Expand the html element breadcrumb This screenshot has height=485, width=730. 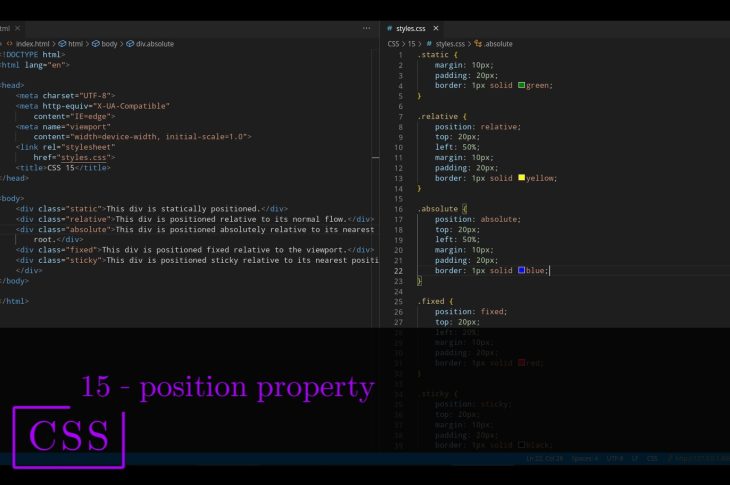click(70, 44)
